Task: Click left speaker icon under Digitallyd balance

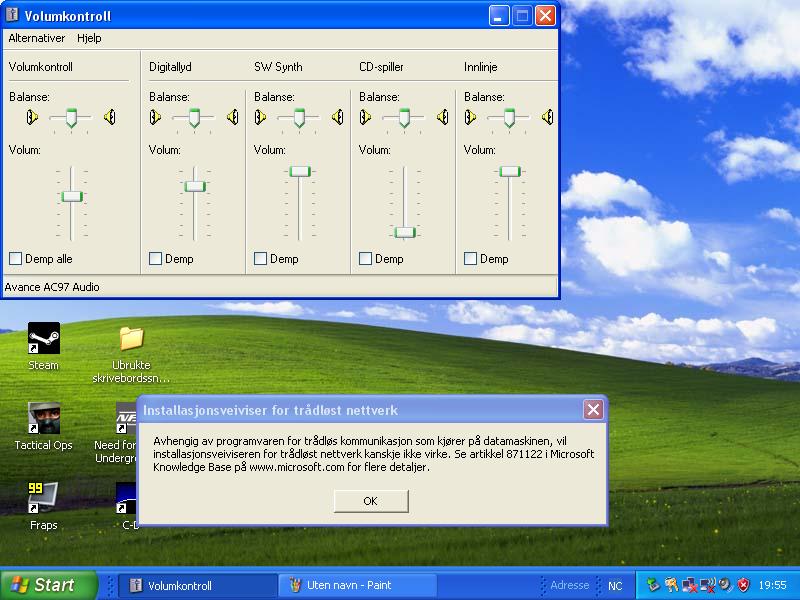Action: pyautogui.click(x=155, y=117)
